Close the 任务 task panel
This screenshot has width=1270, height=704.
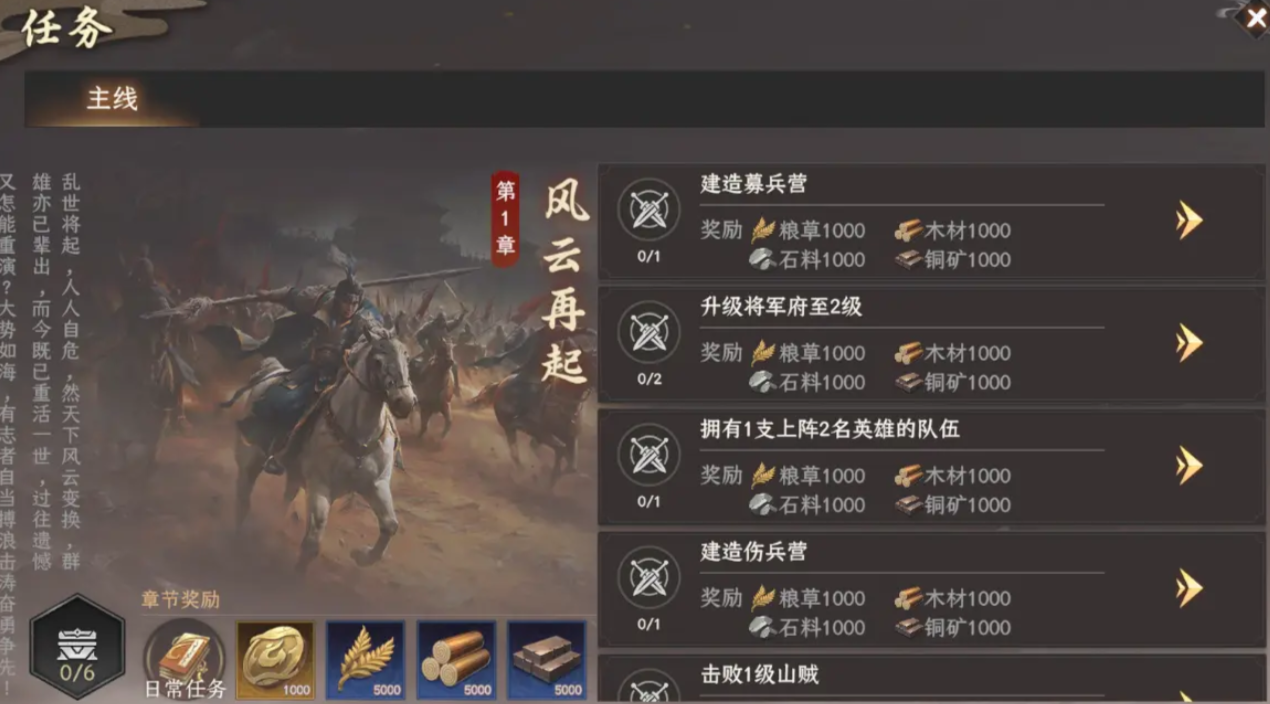point(1254,18)
